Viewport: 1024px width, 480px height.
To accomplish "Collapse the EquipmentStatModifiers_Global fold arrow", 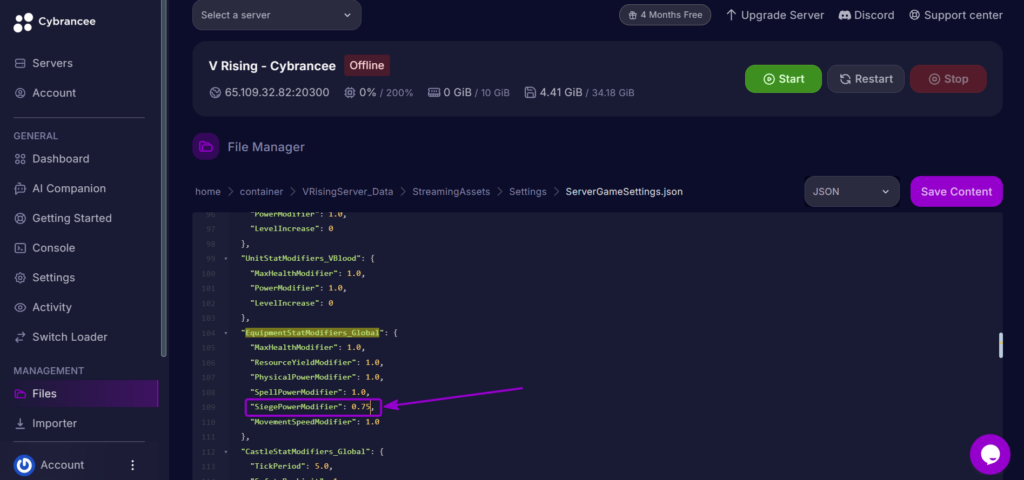I will tap(225, 333).
